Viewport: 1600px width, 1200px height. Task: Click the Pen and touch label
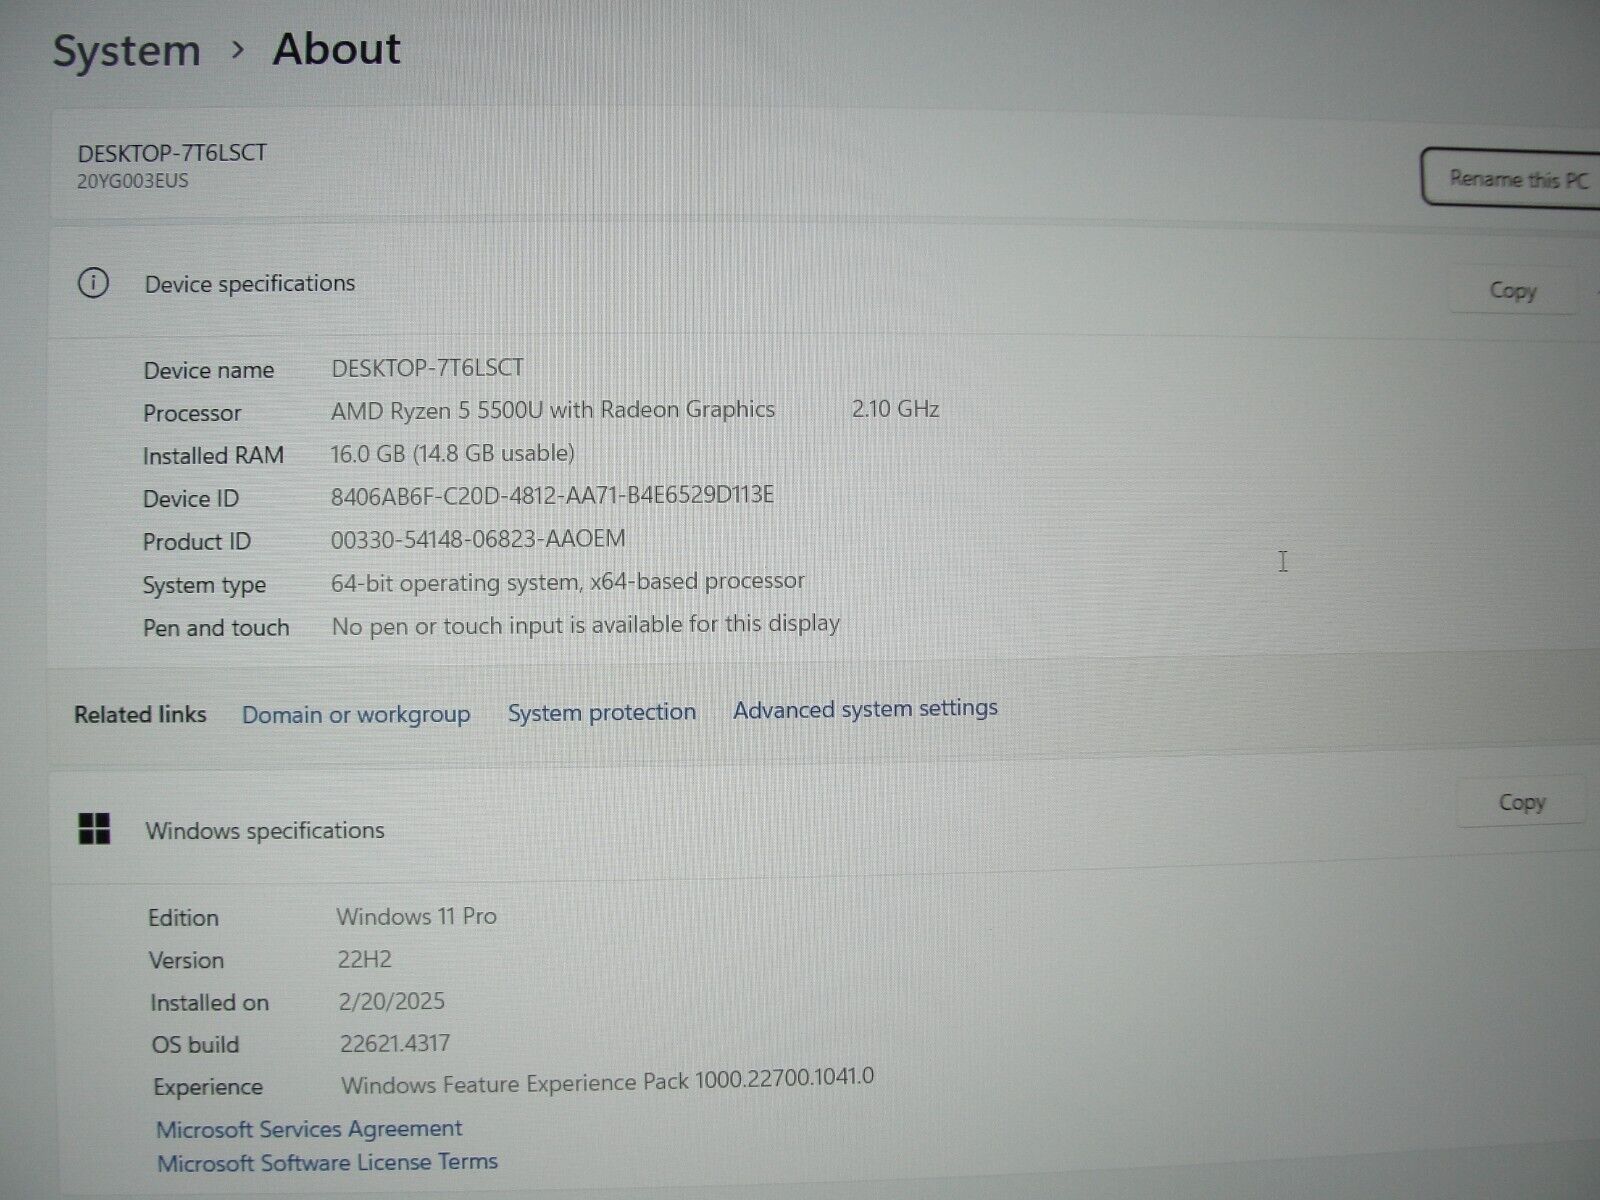(x=216, y=628)
